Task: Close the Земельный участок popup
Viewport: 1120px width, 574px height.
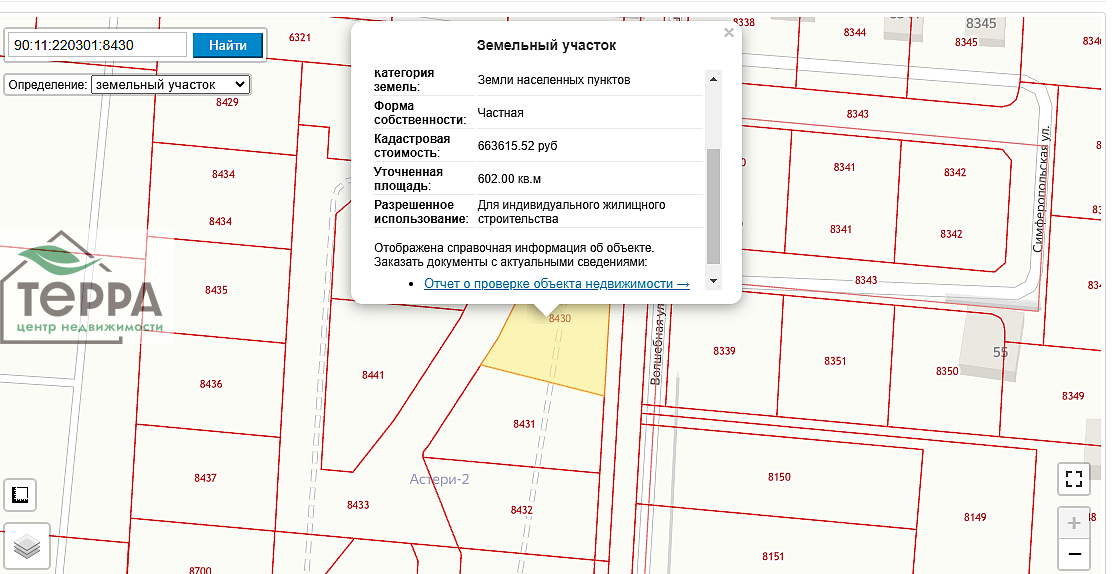Action: point(729,33)
